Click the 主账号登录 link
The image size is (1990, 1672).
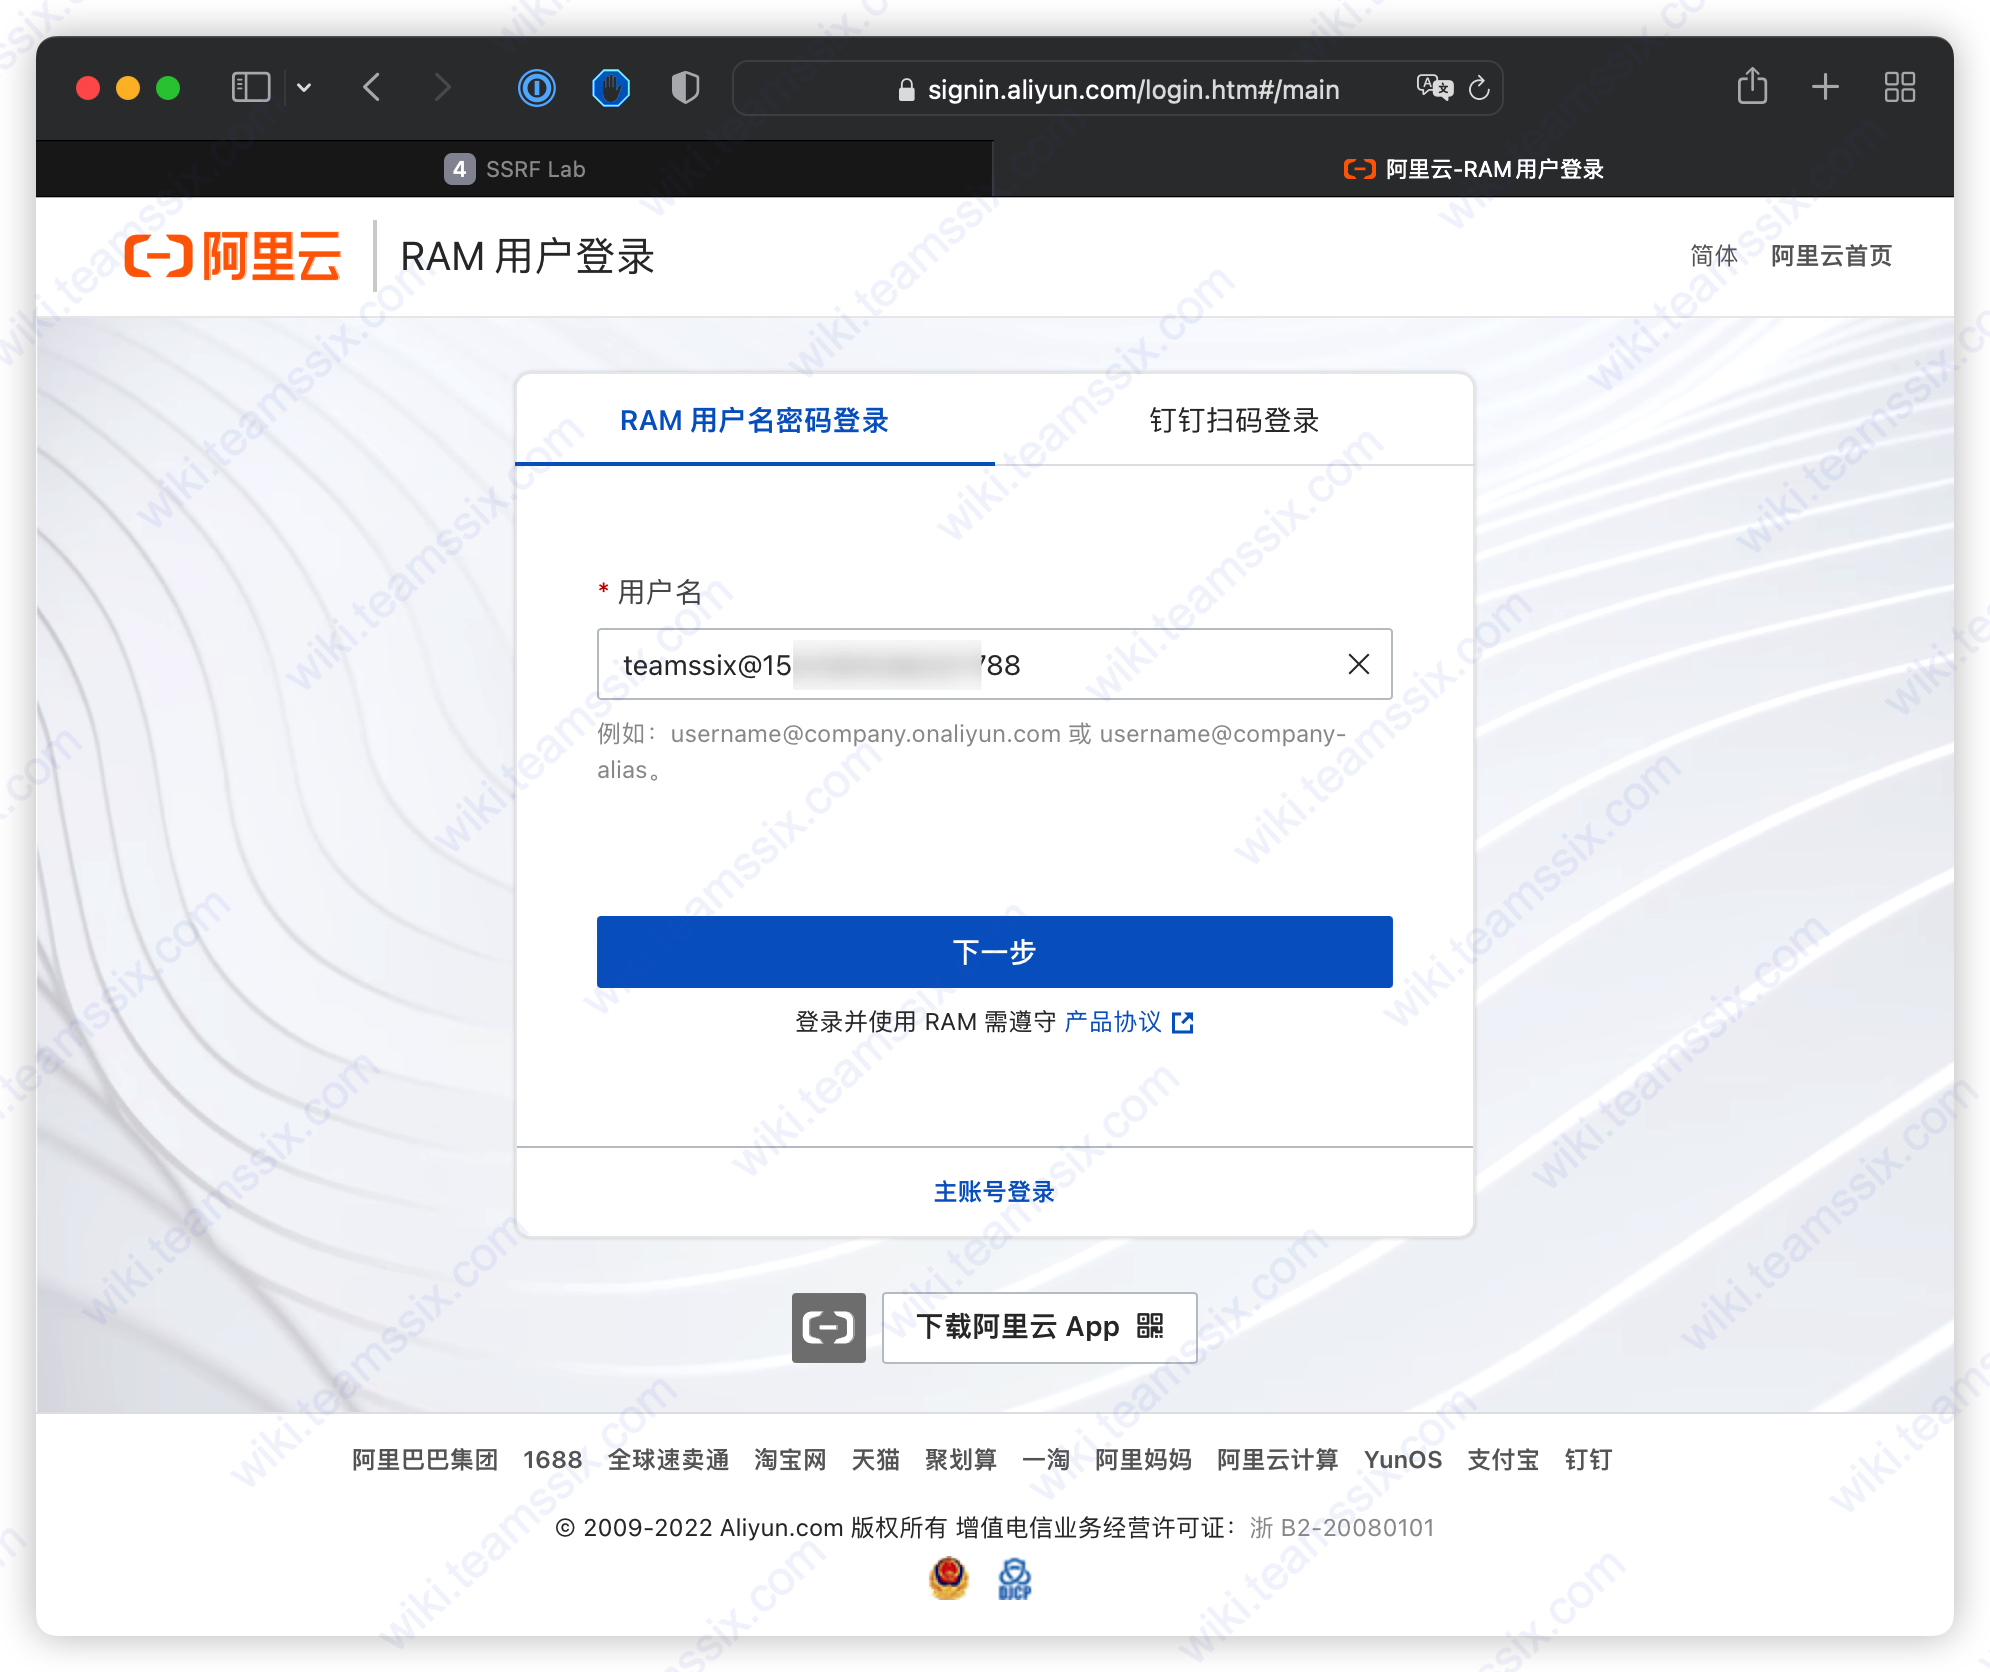pos(994,1192)
